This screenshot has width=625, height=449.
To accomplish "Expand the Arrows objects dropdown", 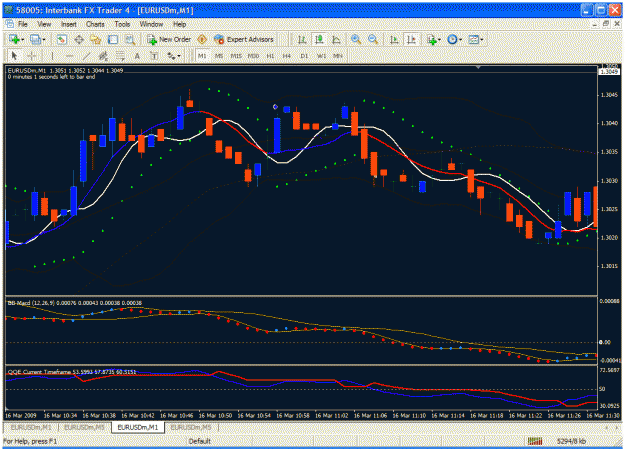I will pos(179,56).
